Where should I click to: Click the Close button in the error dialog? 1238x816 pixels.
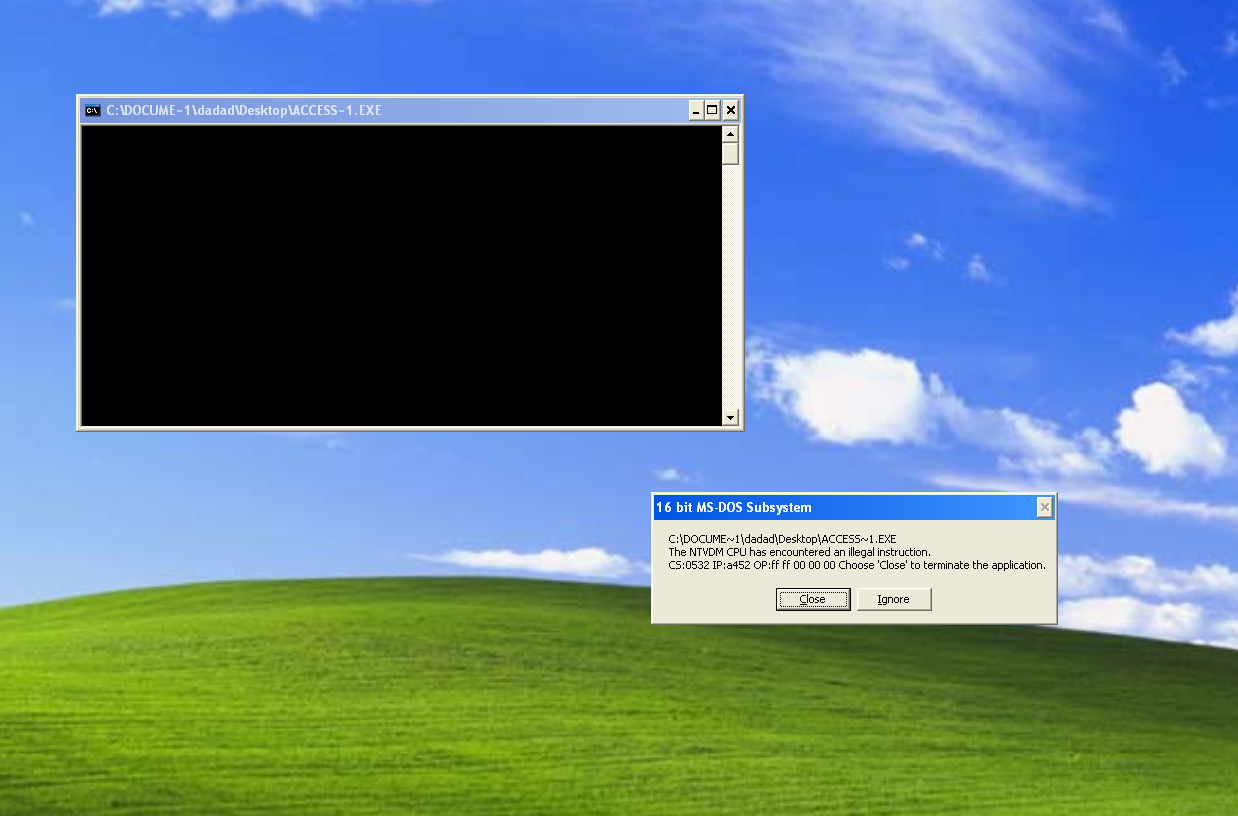pos(813,599)
